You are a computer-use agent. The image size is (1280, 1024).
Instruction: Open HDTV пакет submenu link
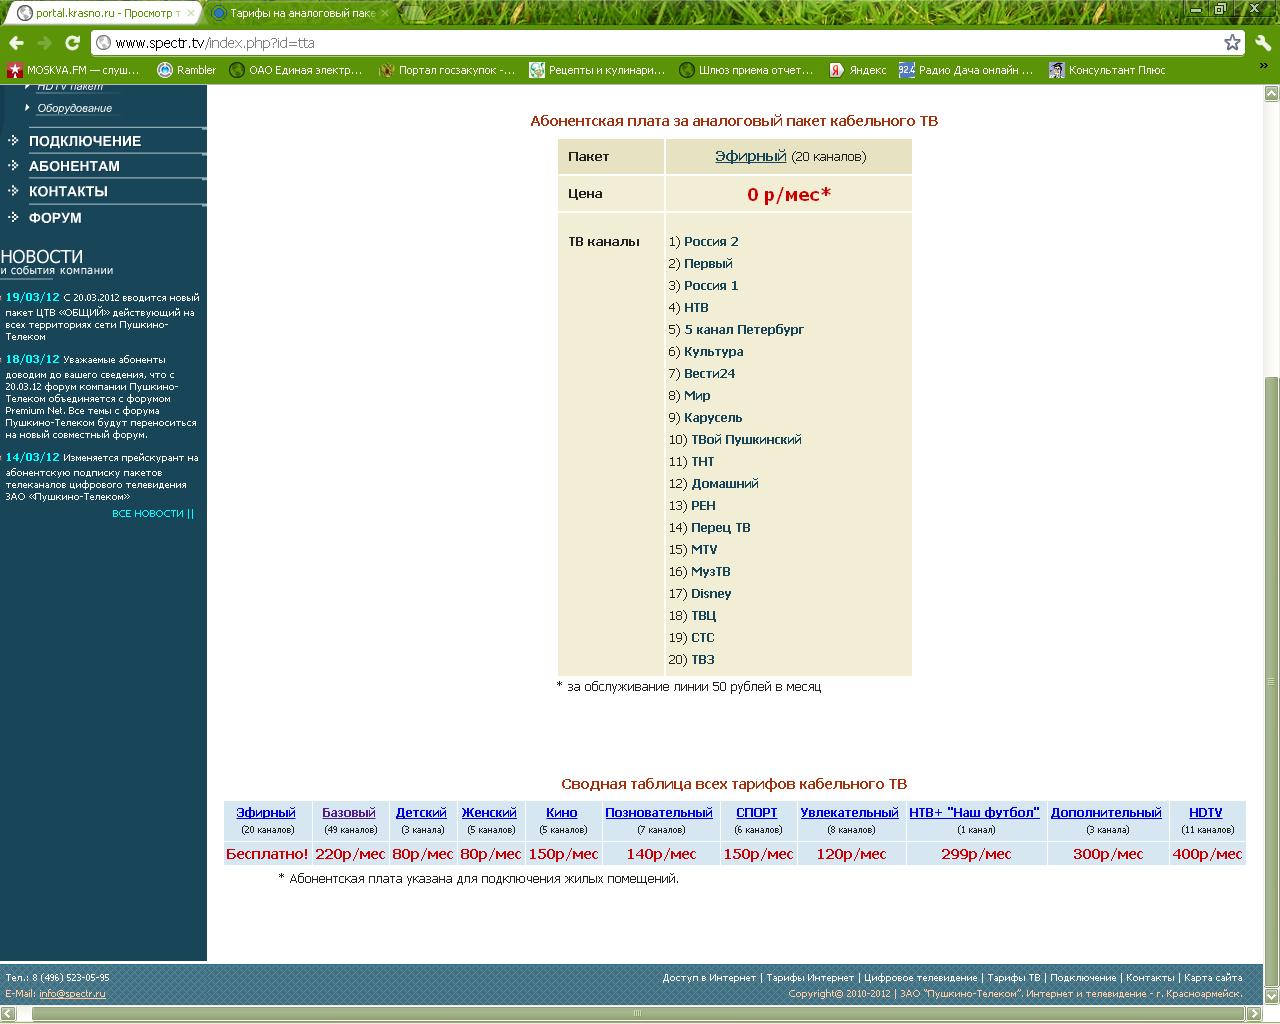click(70, 88)
